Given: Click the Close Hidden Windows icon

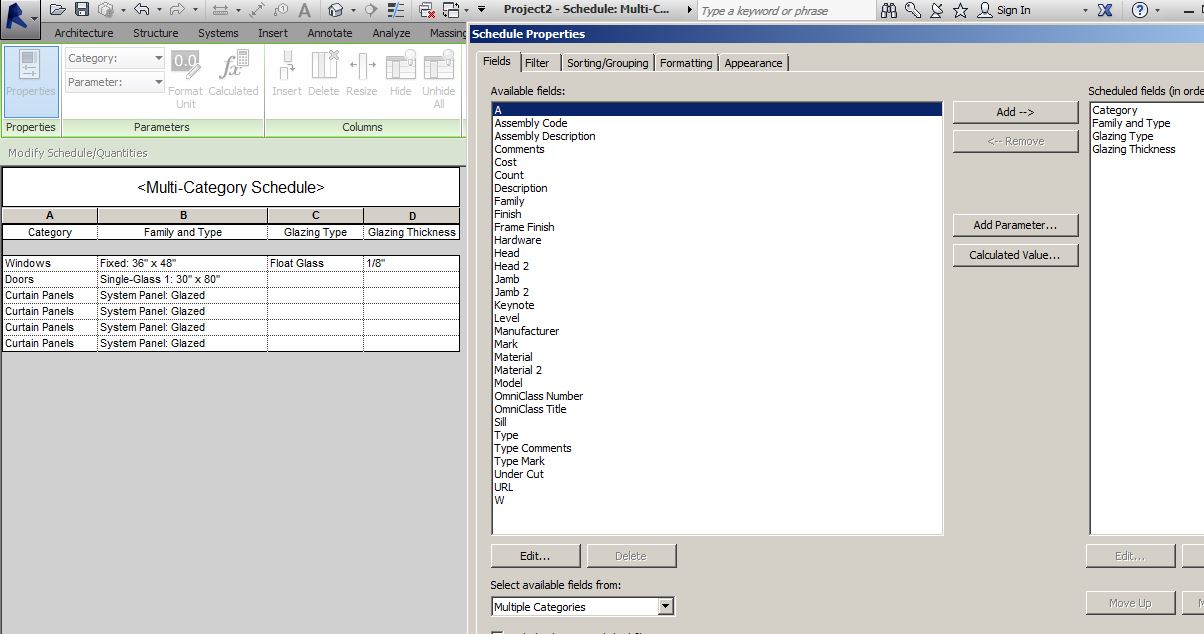Looking at the screenshot, I should 426,10.
